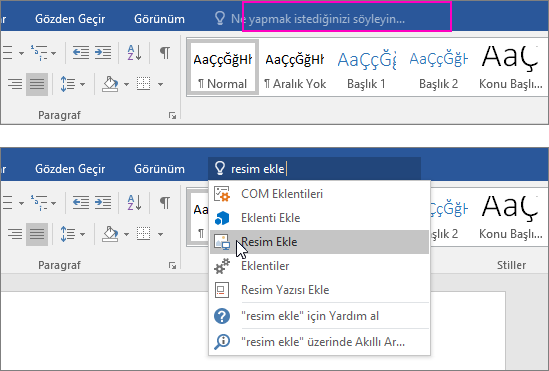Expand Shading color arrow in ribbon with empty search
This screenshot has width=549, height=371.
(126, 84)
